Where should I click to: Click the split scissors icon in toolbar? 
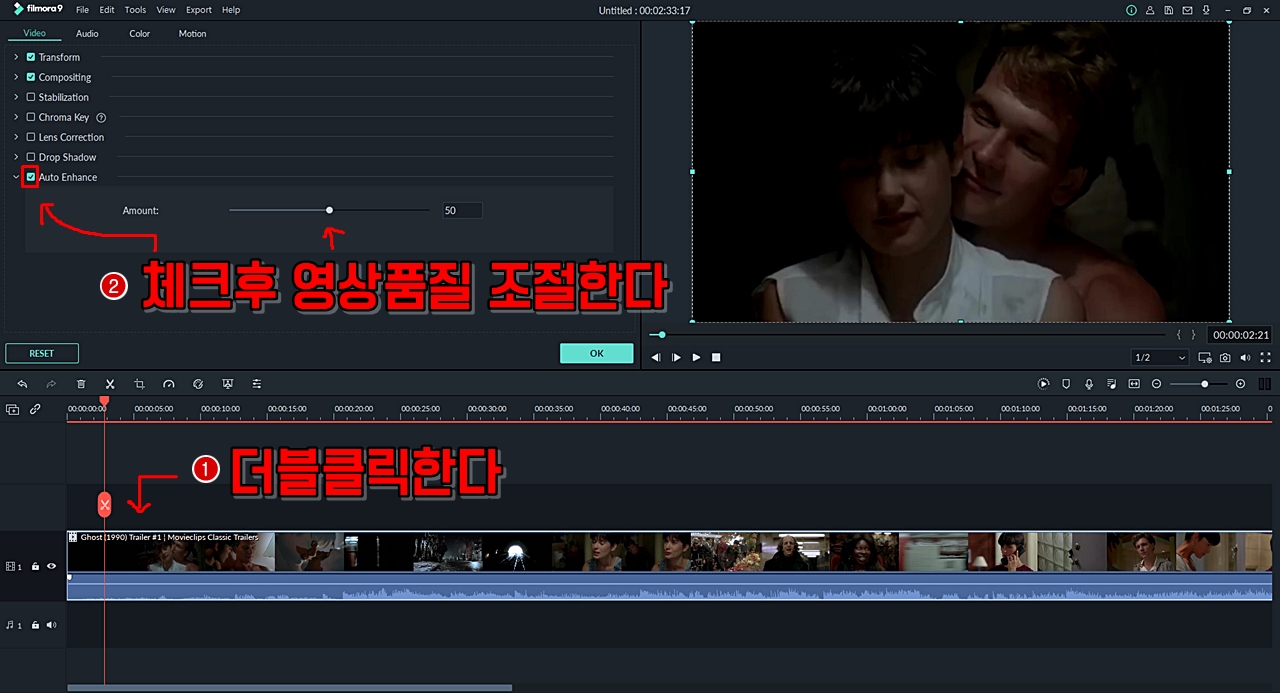[x=110, y=384]
